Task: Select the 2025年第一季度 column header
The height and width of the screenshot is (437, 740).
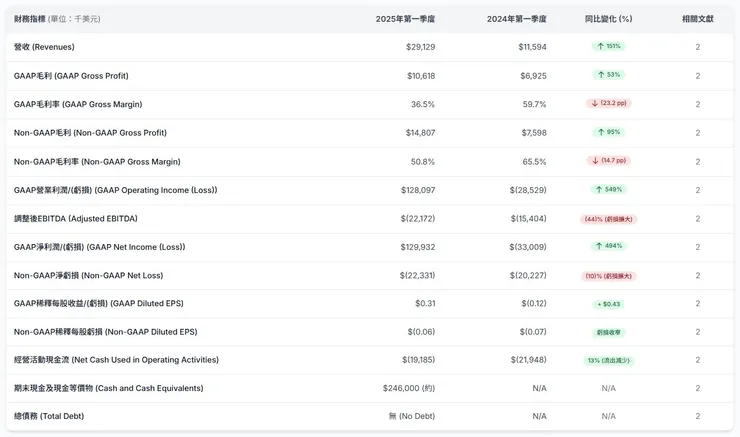Action: click(x=405, y=19)
